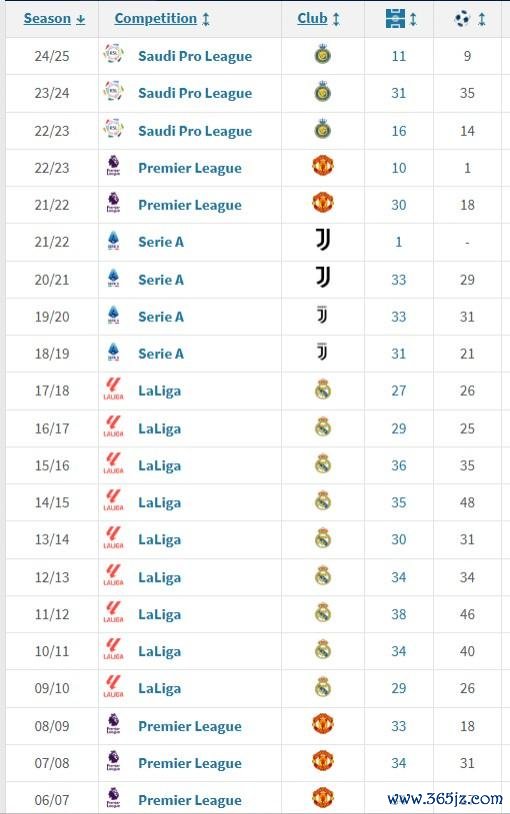Click Serie A logo in 18/19 row

click(x=113, y=352)
